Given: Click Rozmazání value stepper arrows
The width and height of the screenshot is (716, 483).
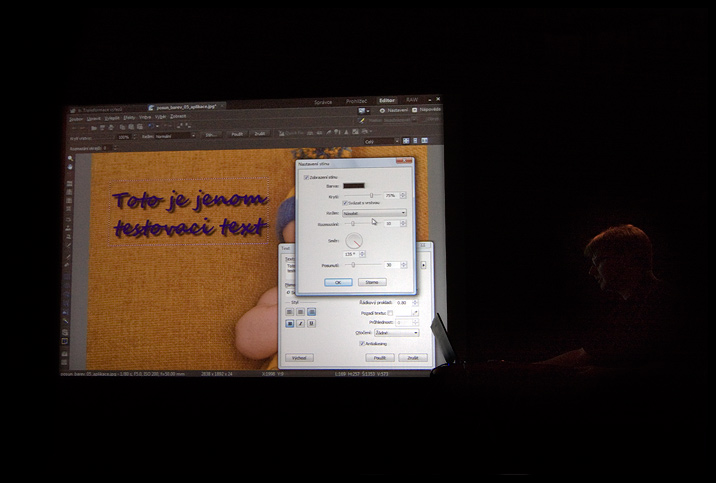Looking at the screenshot, I should click(x=403, y=223).
